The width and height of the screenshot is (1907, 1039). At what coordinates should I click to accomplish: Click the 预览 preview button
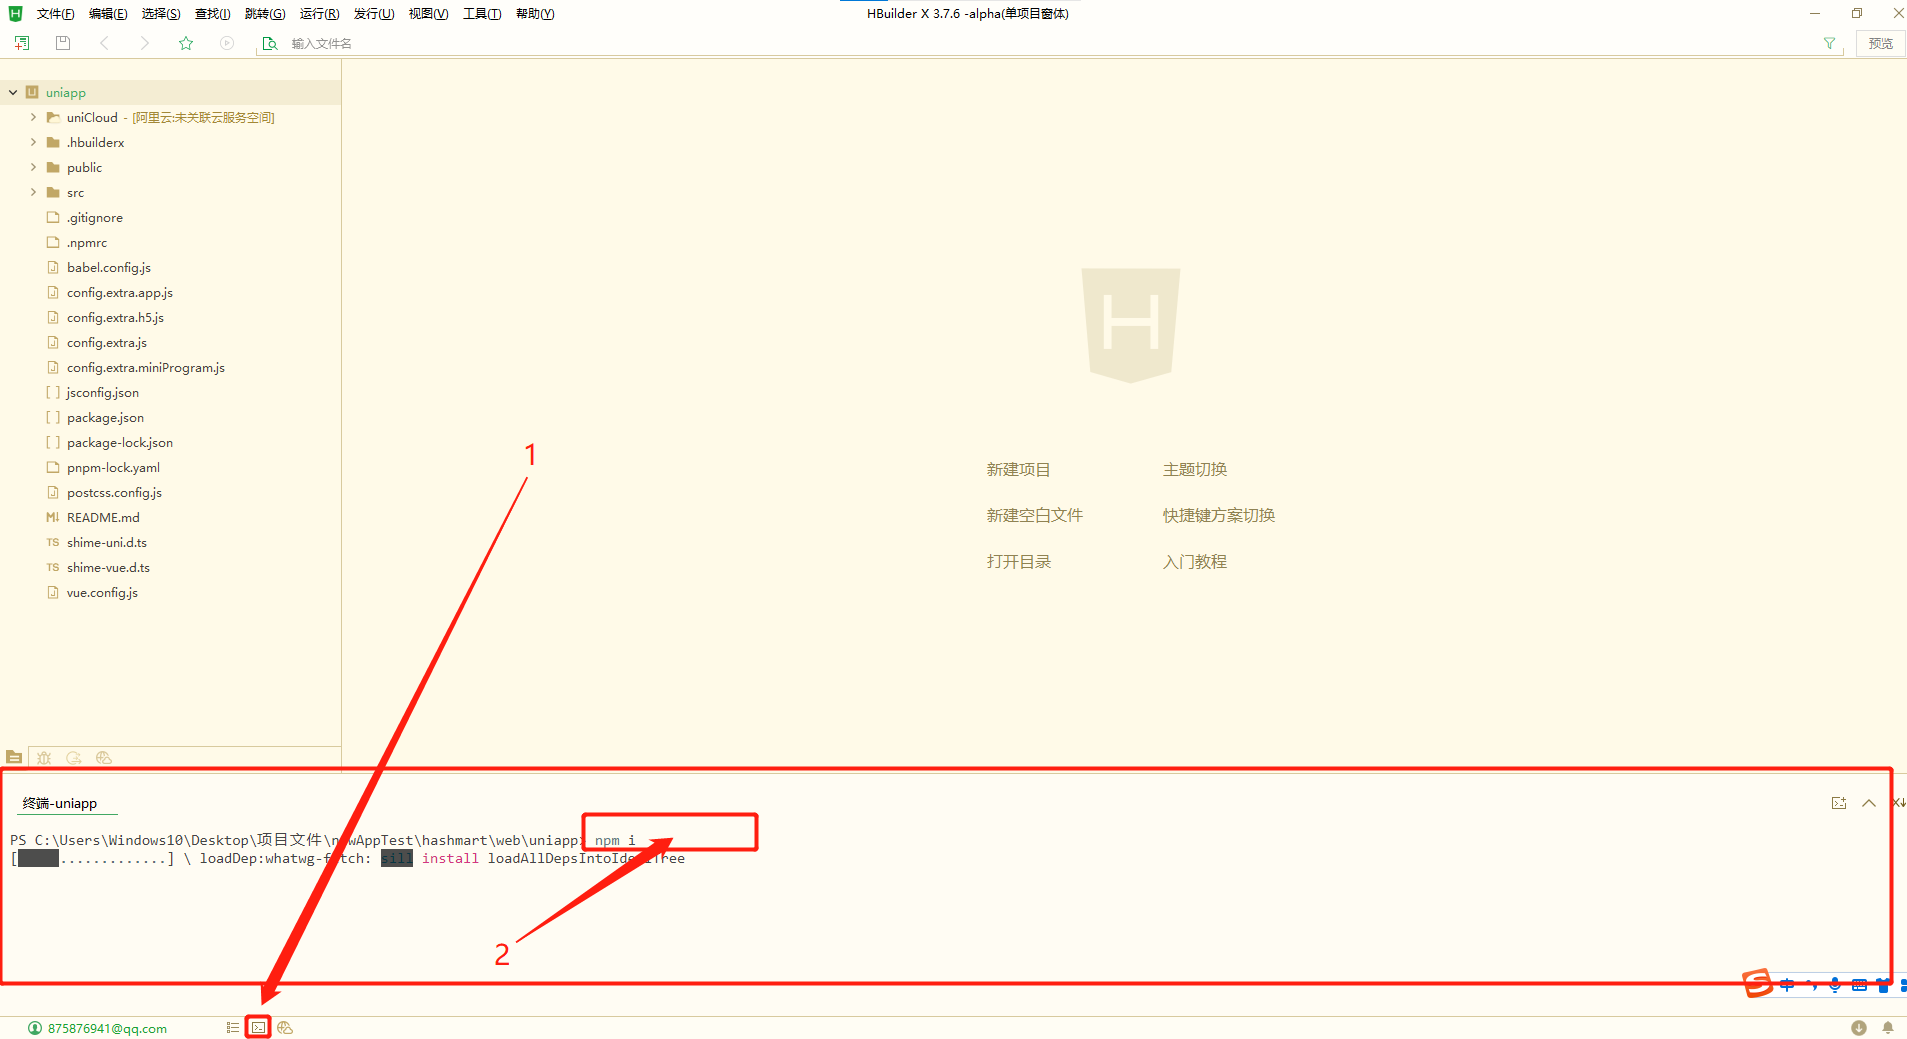[x=1881, y=43]
